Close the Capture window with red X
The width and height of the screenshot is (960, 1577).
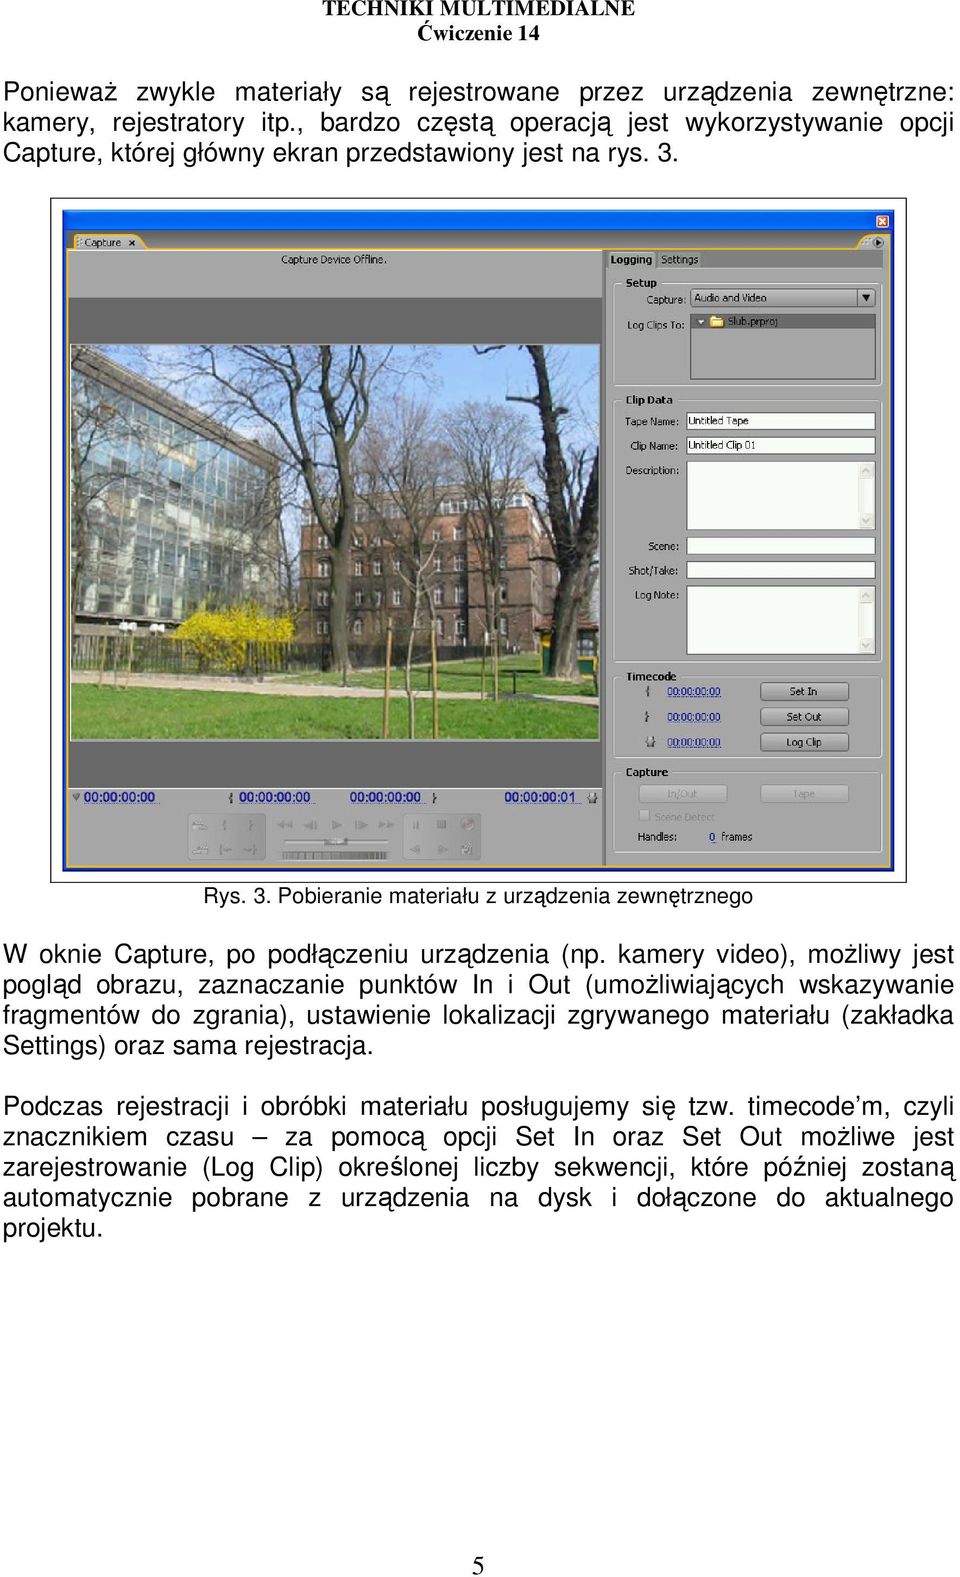882,221
